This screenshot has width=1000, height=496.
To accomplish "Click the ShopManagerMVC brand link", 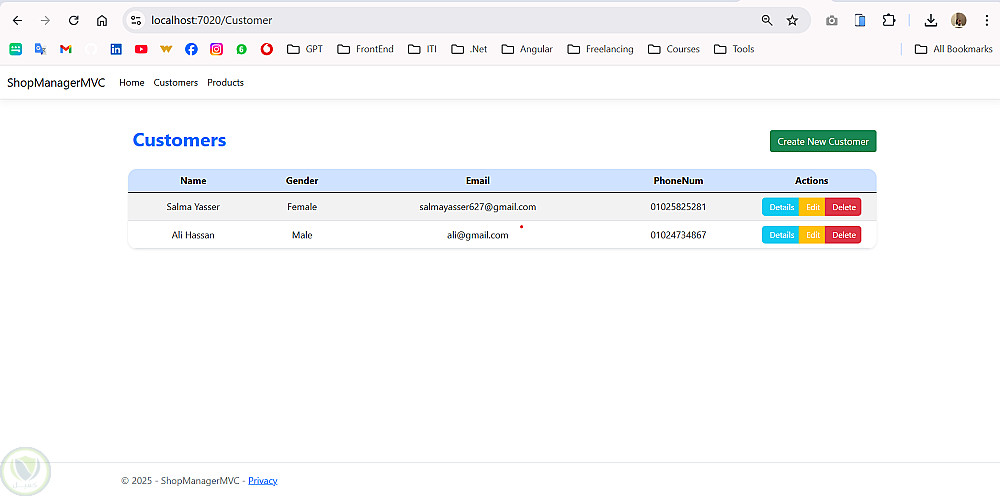I will (56, 83).
